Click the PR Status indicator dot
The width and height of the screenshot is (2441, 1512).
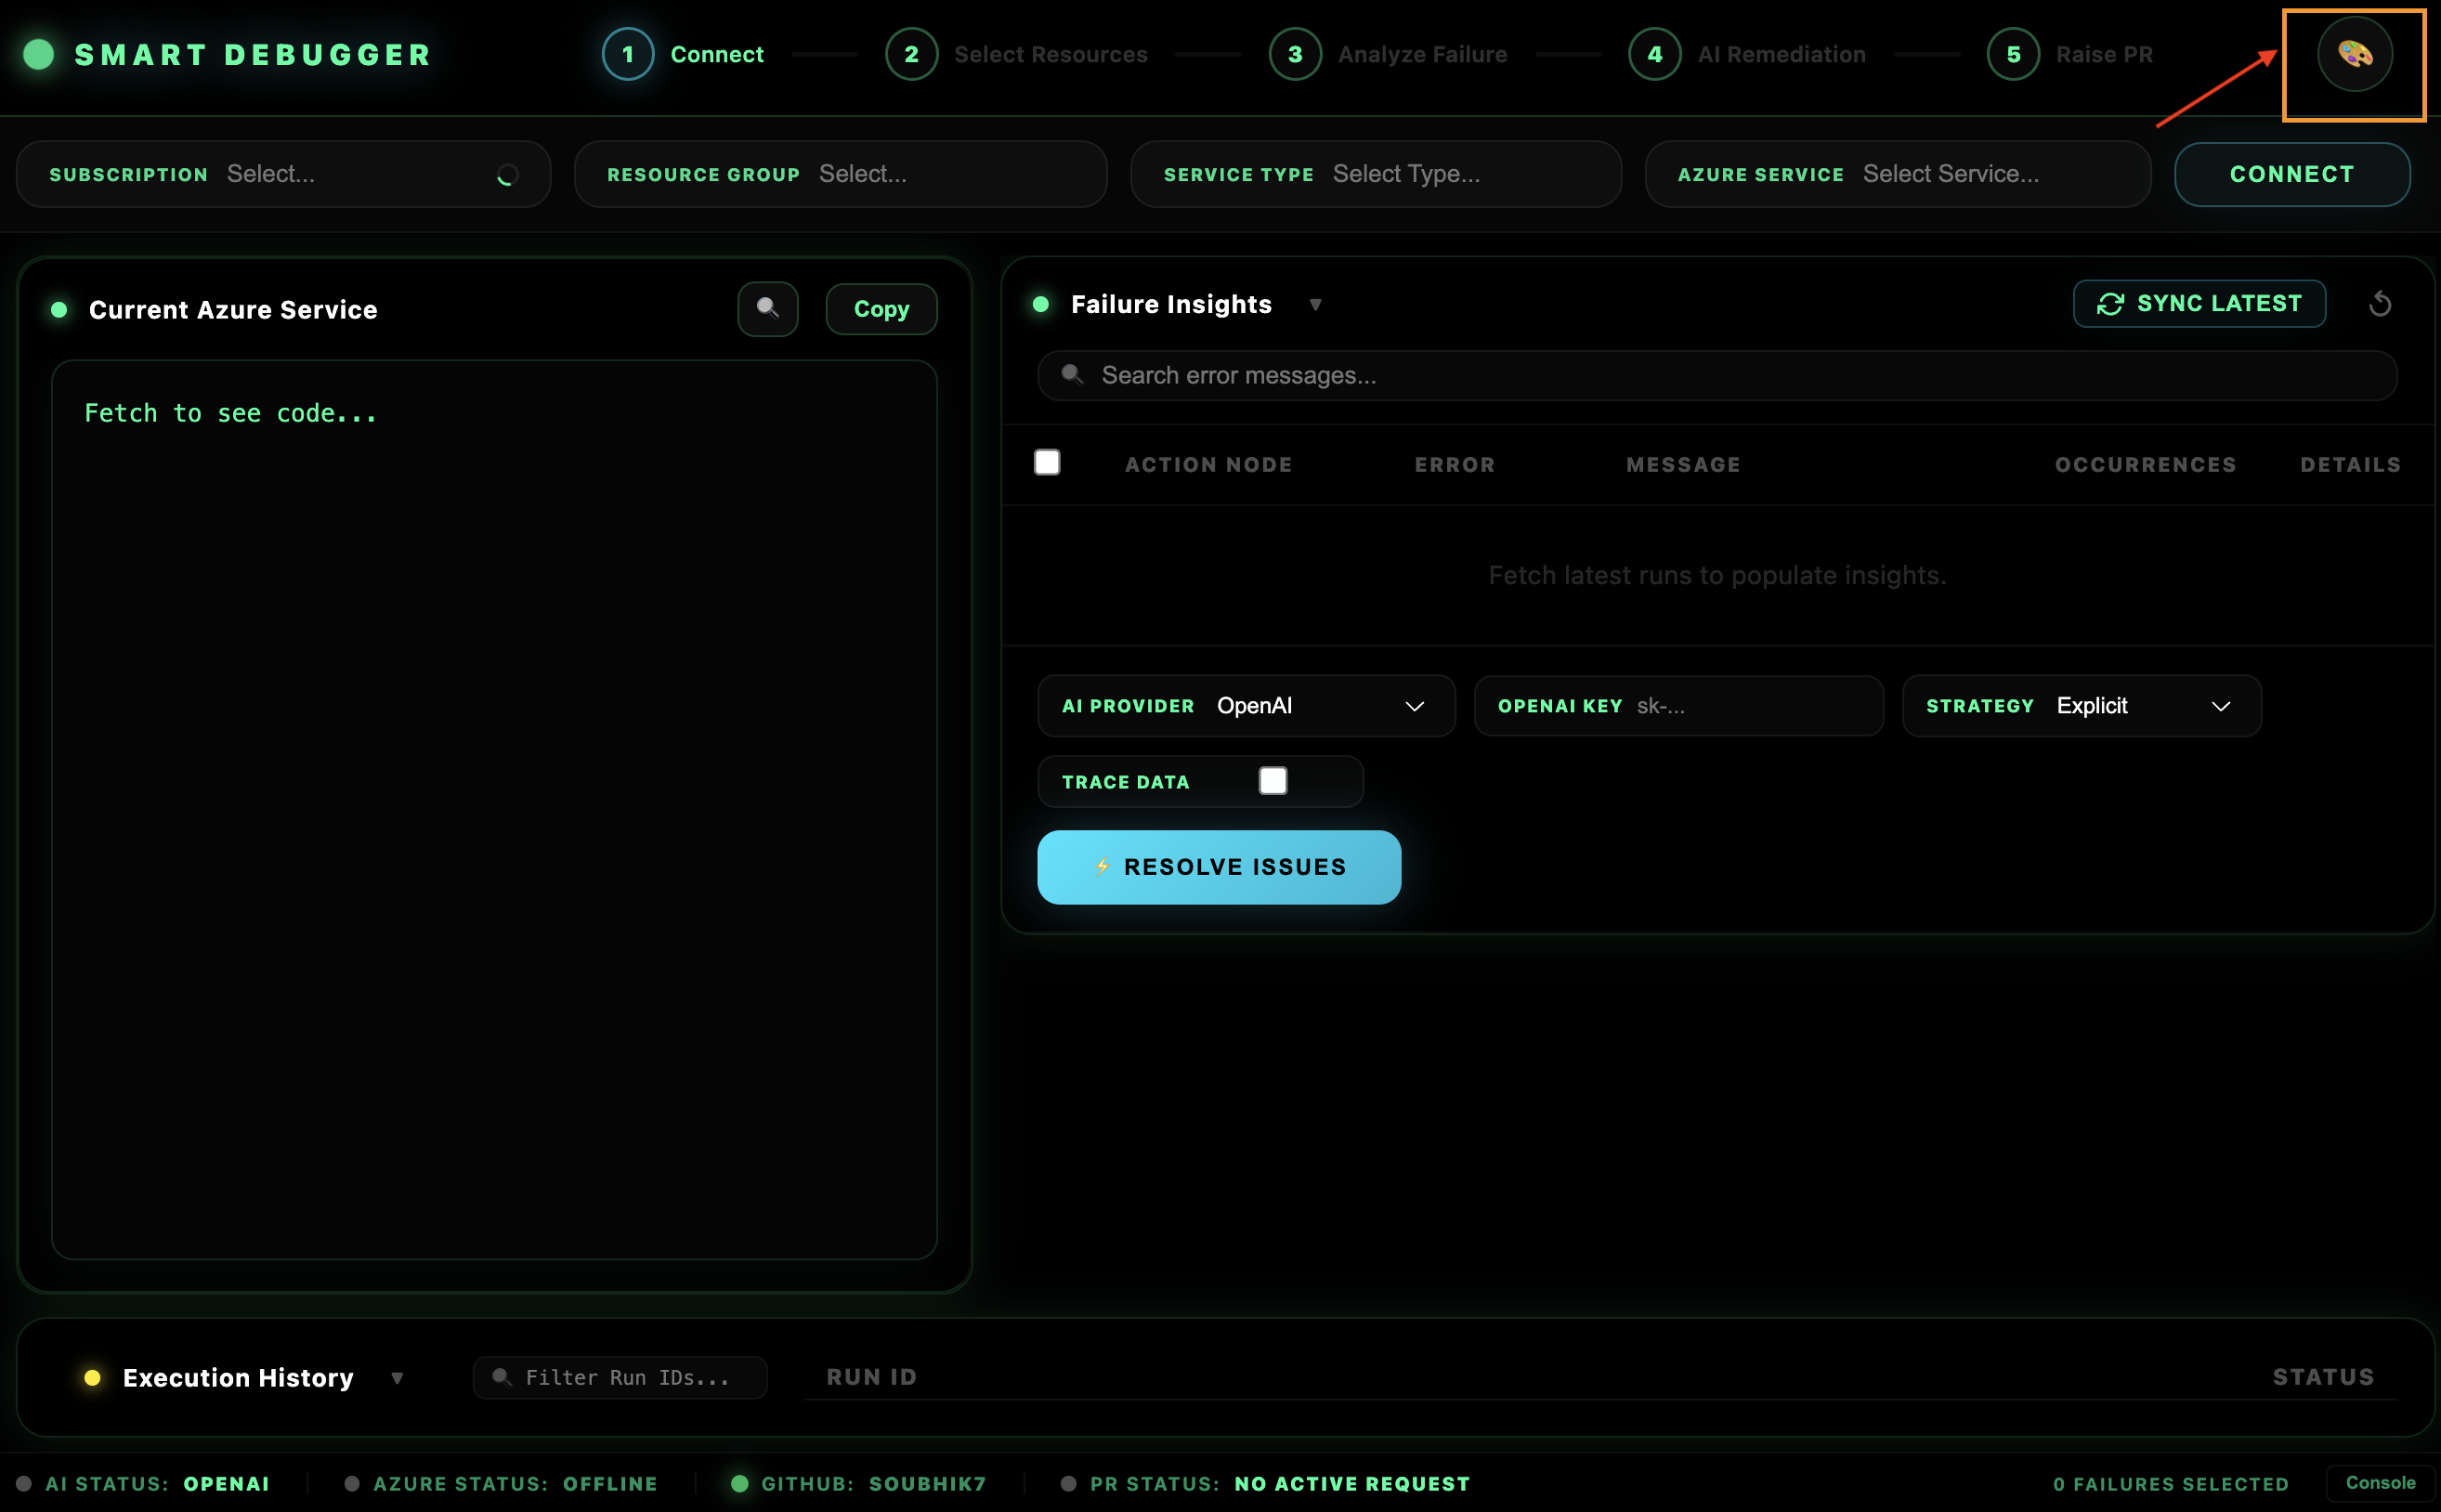[x=1068, y=1483]
